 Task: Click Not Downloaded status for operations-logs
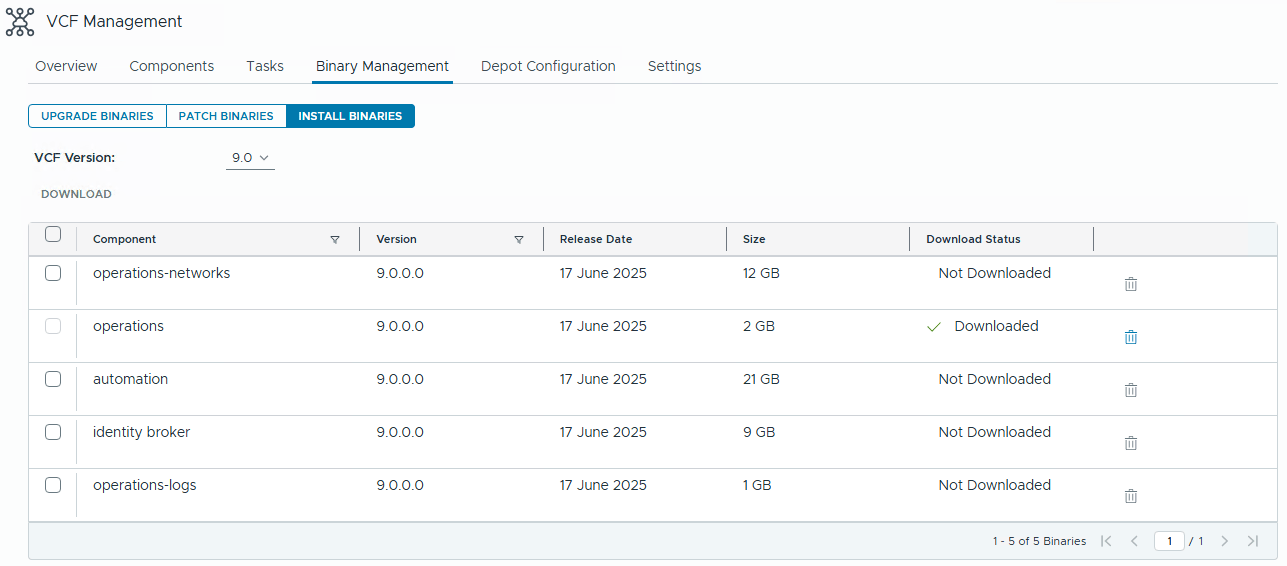994,485
